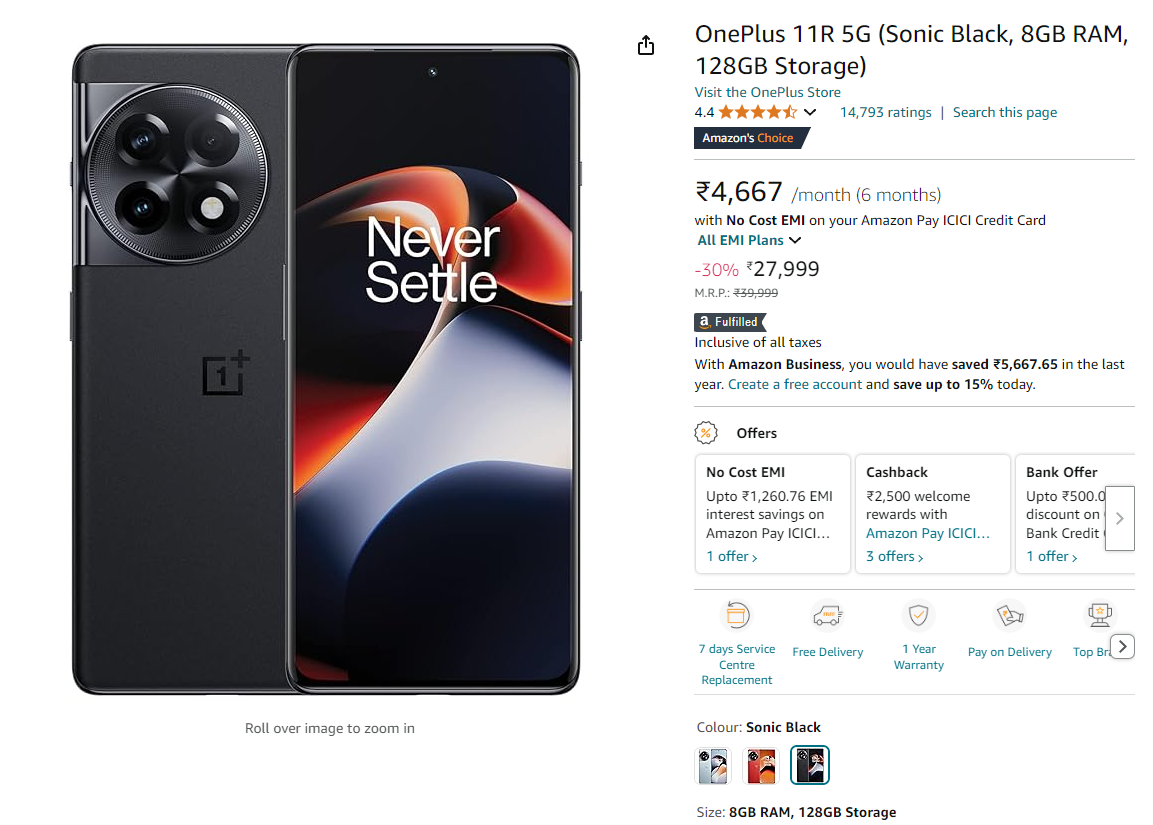Click the 1 Year Warranty shield icon

[x=918, y=615]
